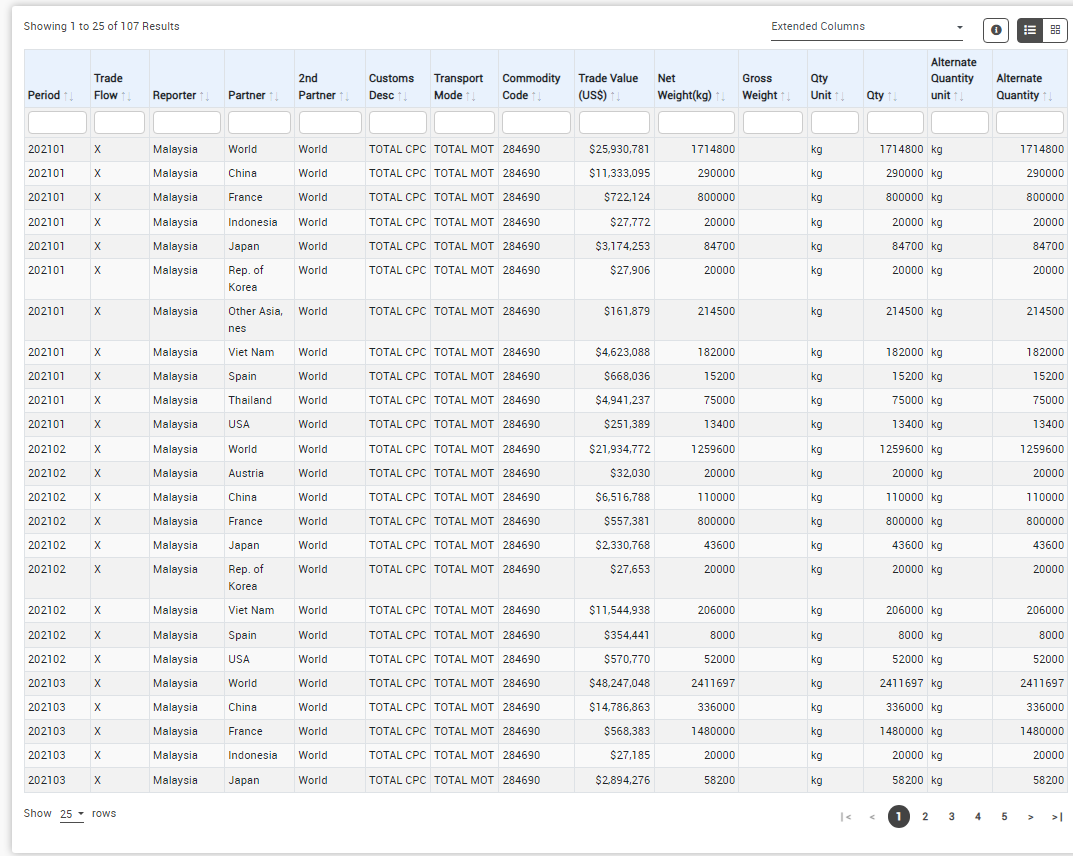1073x856 pixels.
Task: Switch to grid view layout
Action: [x=1055, y=30]
